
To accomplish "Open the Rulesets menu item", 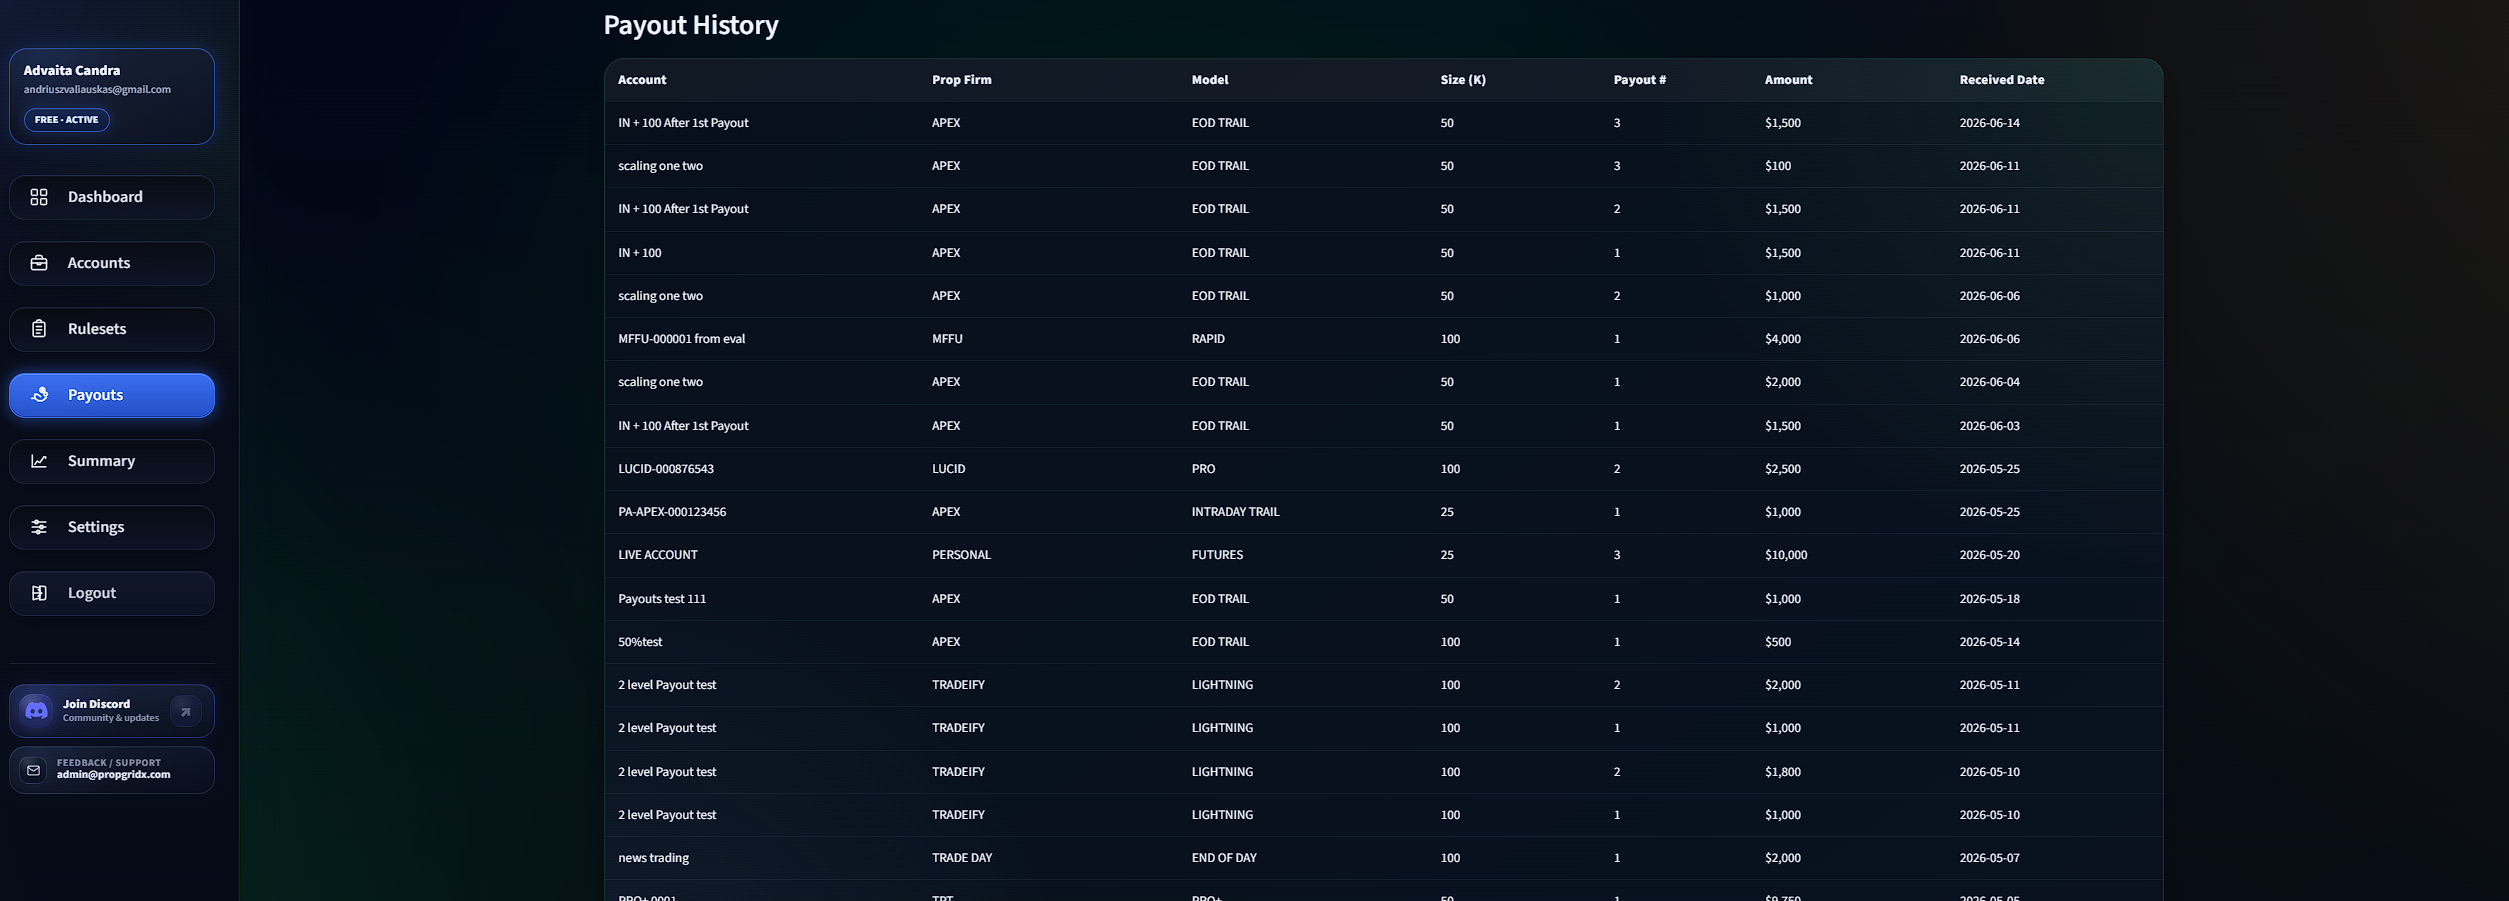I will 112,329.
